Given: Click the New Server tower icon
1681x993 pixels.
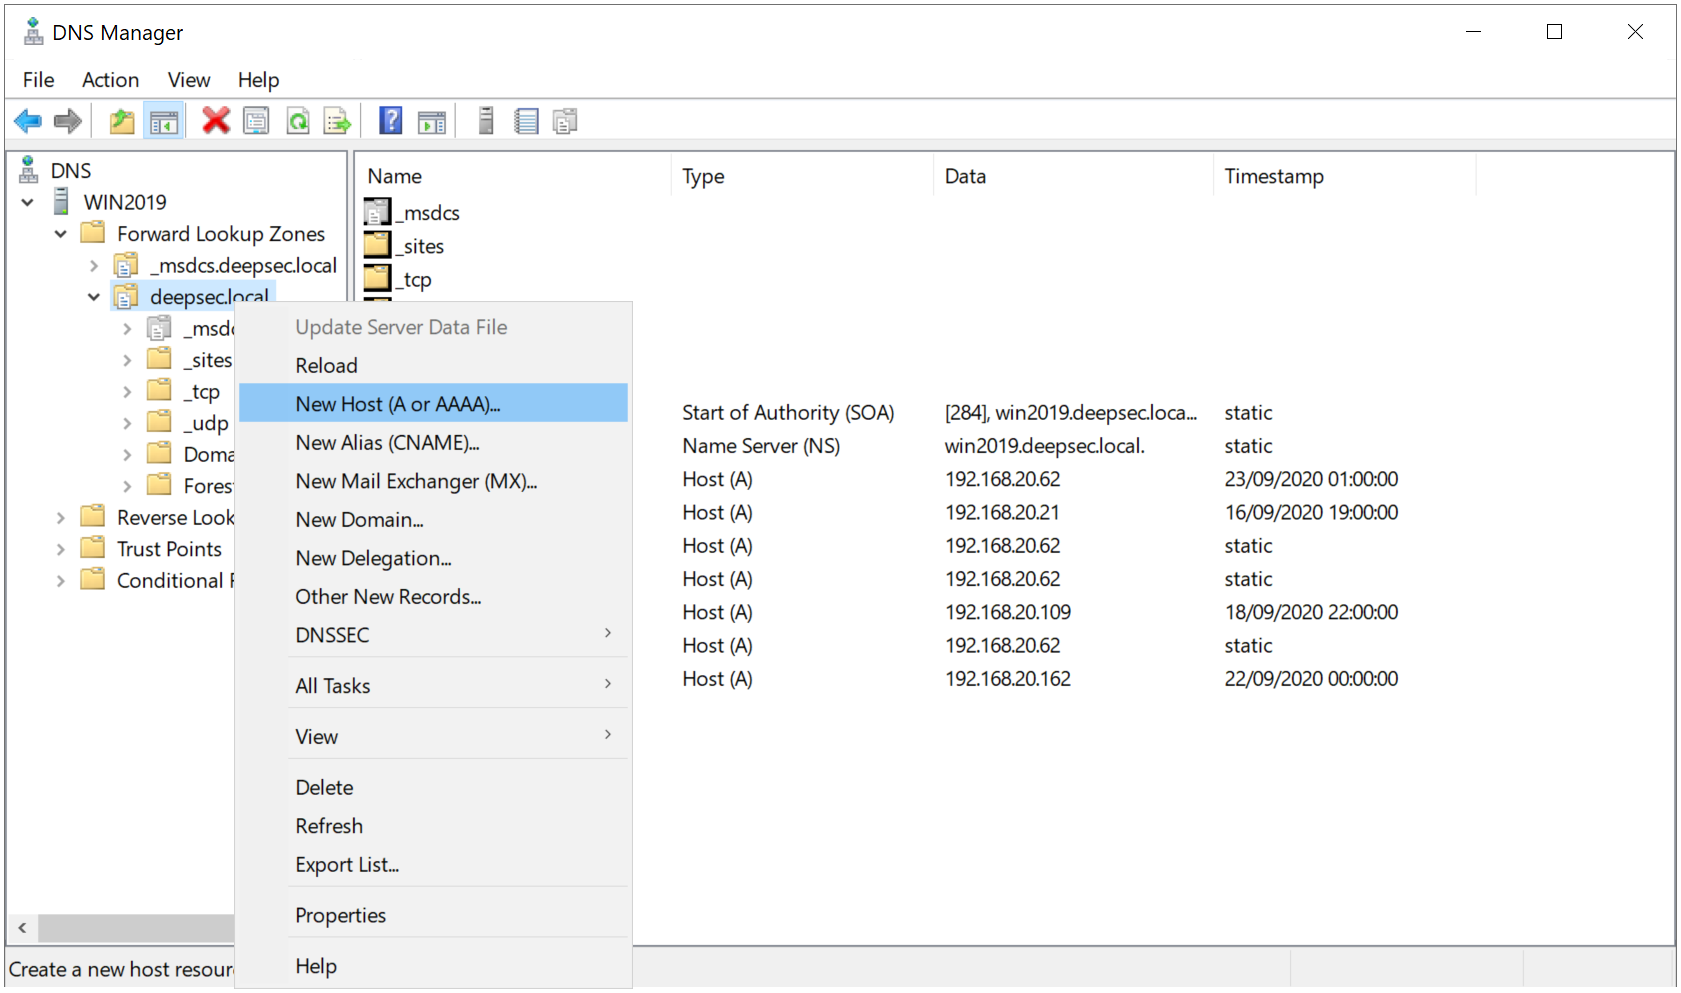Looking at the screenshot, I should (x=486, y=121).
